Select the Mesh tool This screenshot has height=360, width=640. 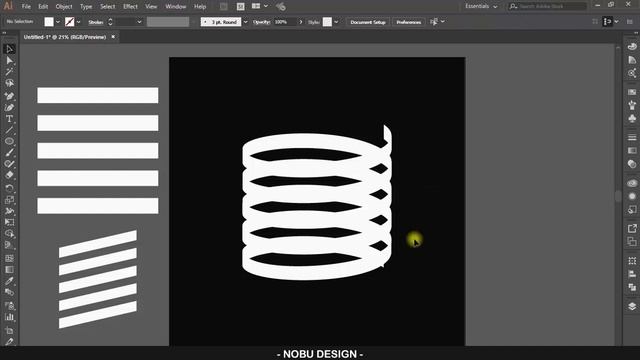tap(9, 258)
